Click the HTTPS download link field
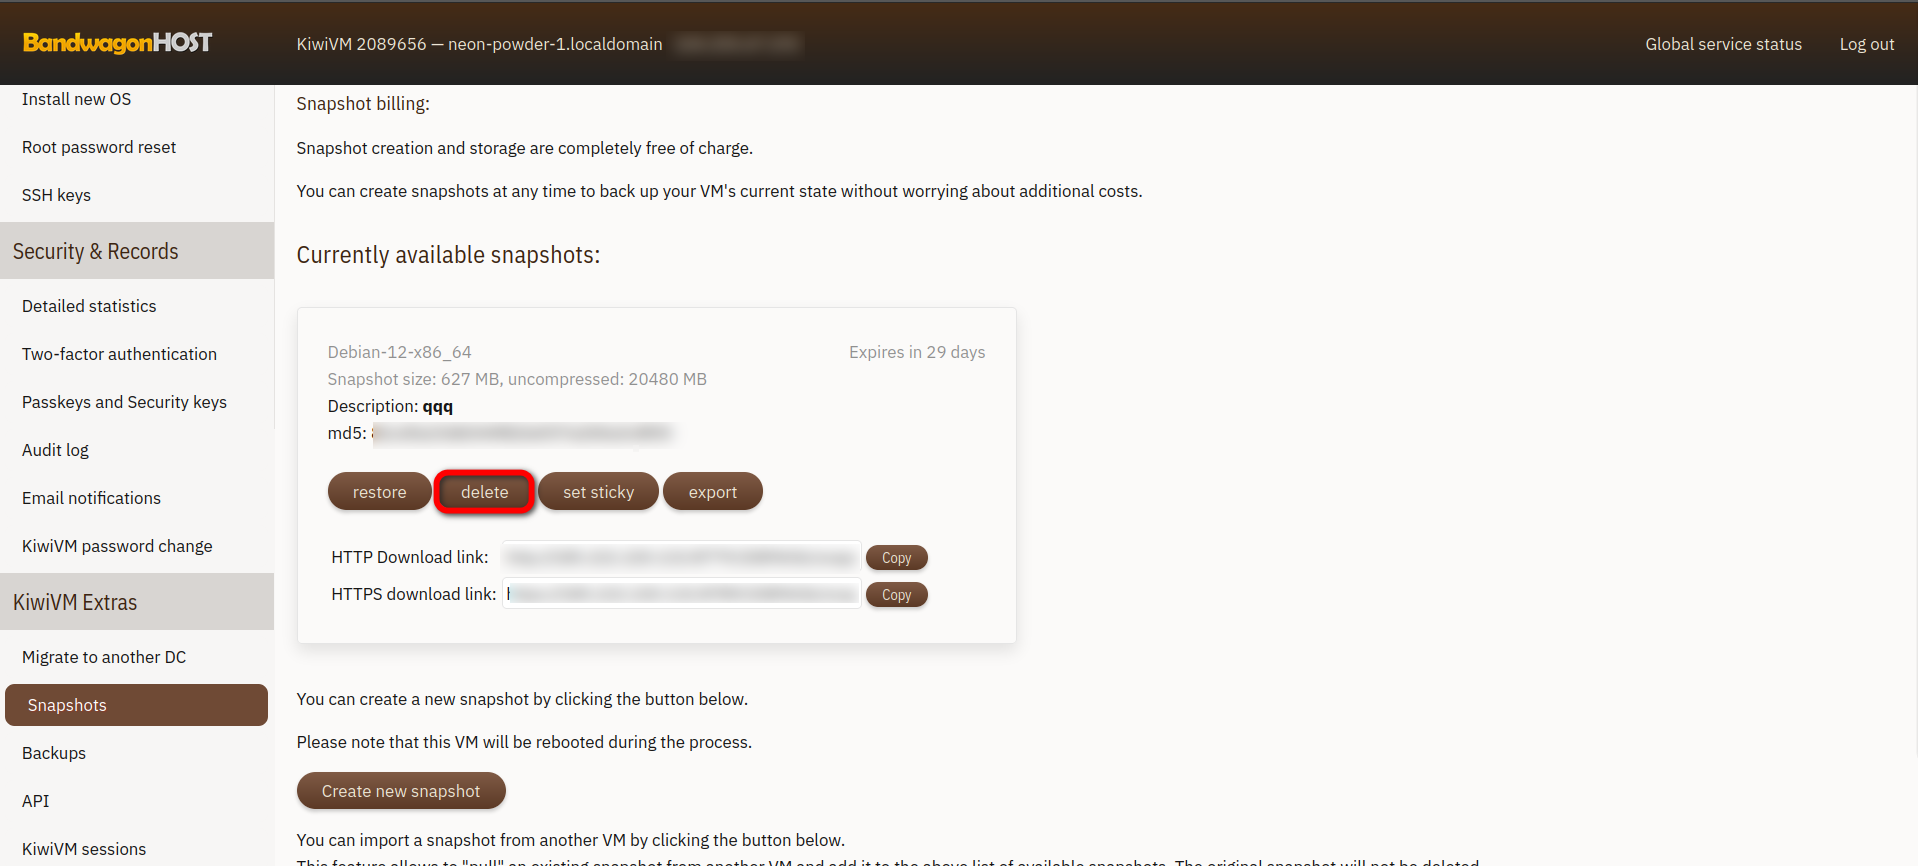 point(681,594)
